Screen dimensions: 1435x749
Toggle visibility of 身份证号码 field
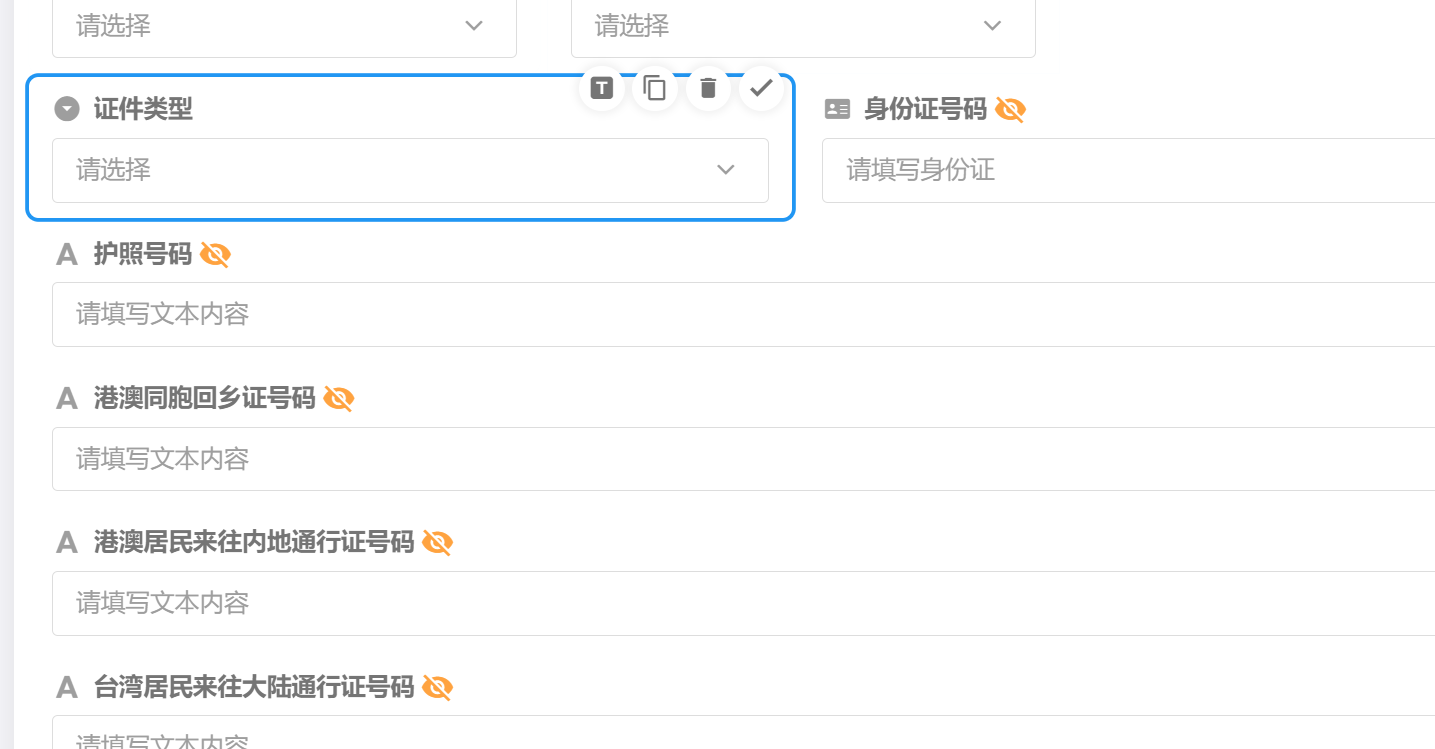pos(1010,109)
